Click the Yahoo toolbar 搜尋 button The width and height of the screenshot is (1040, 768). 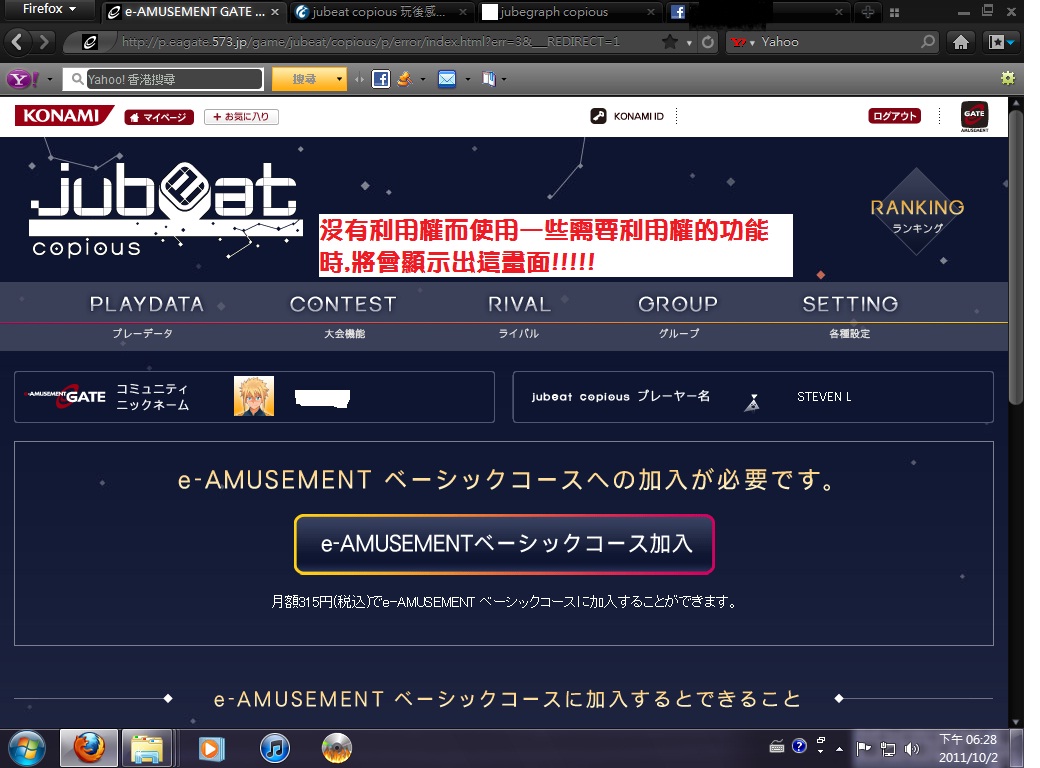point(303,80)
